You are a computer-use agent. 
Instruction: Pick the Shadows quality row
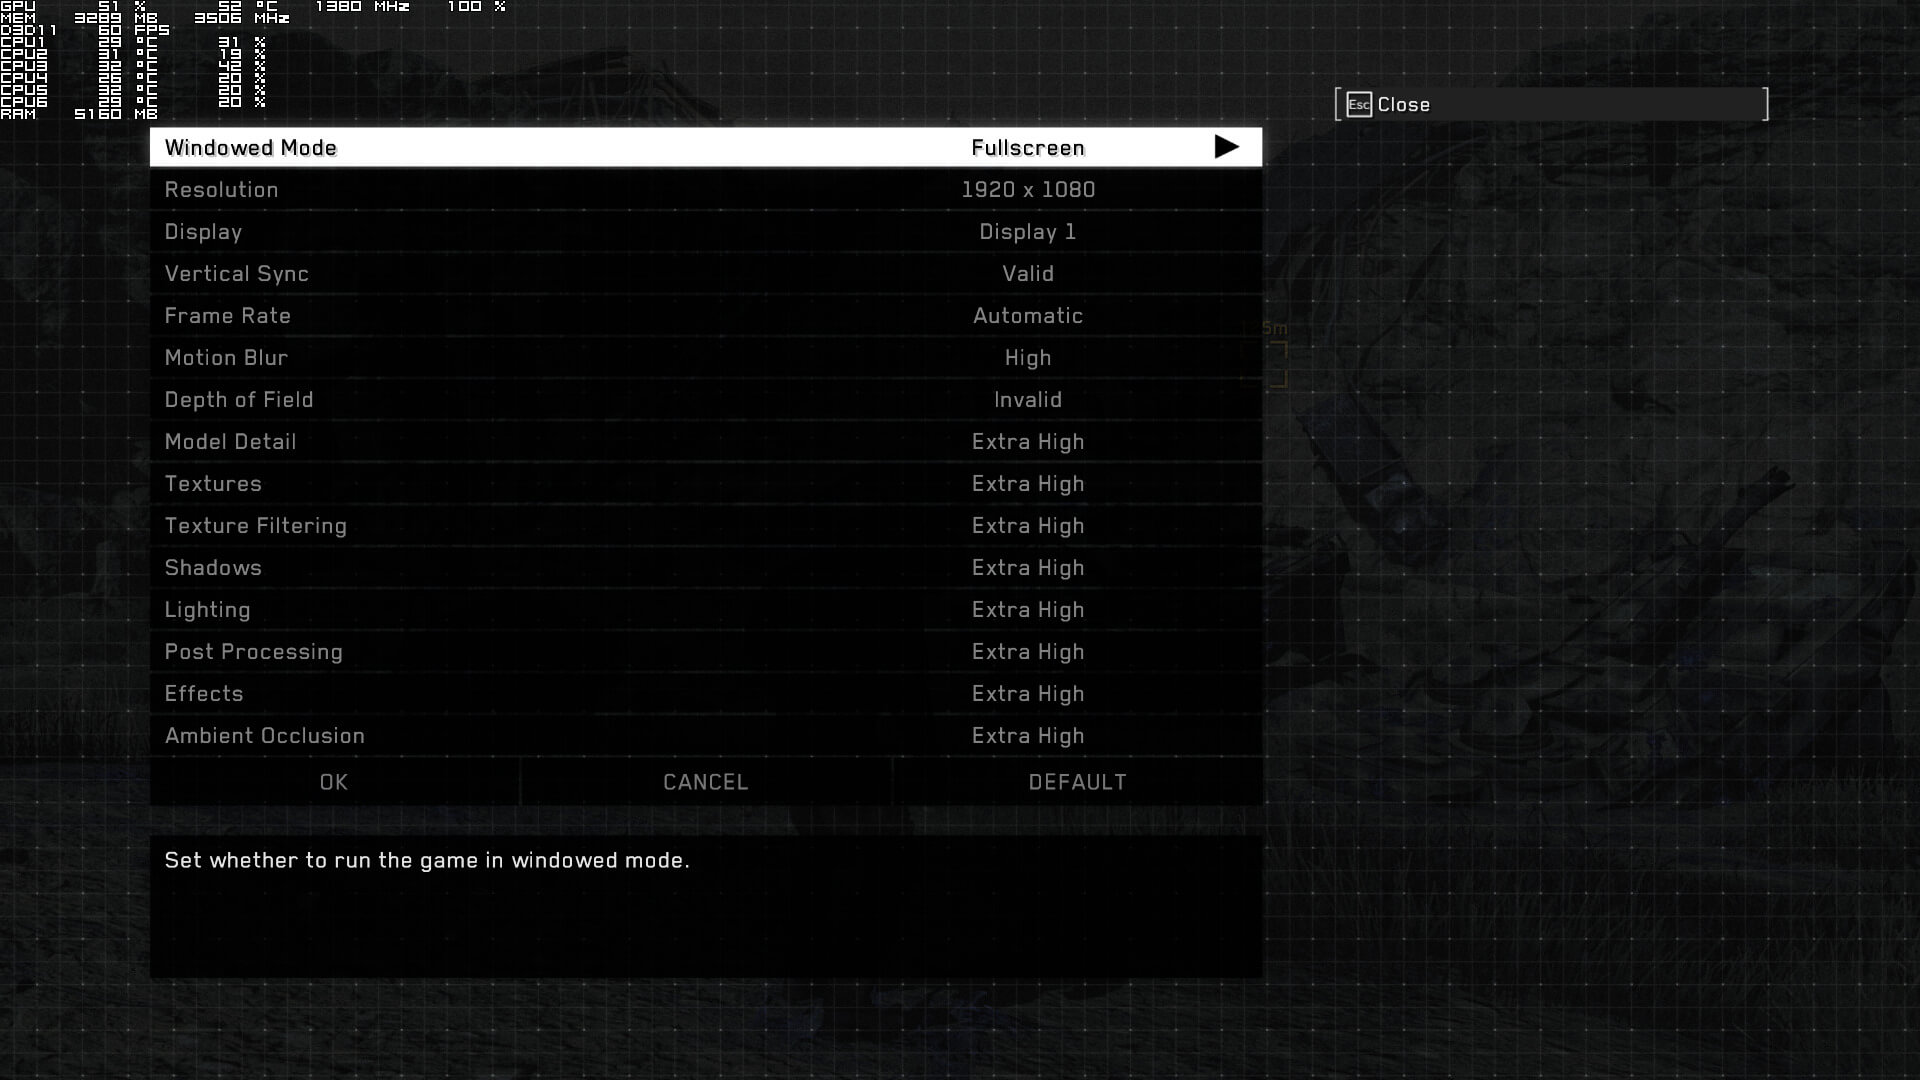coord(706,568)
